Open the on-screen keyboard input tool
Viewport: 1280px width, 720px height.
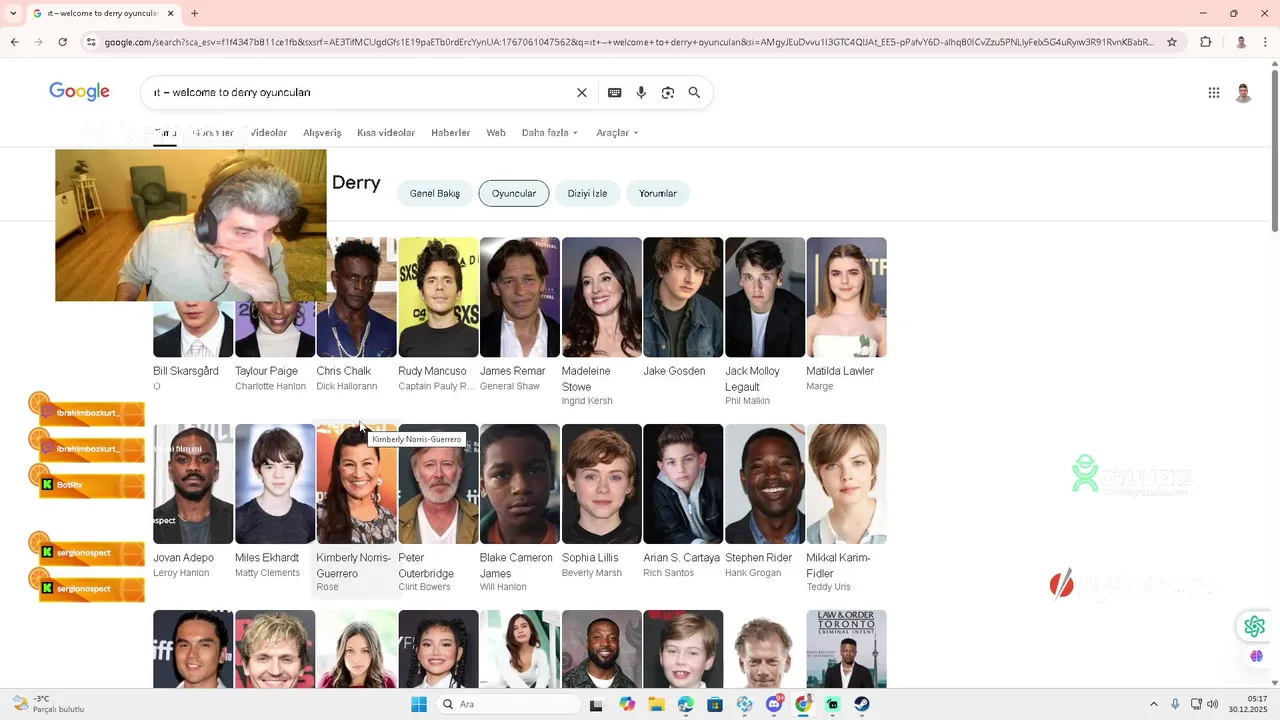(615, 93)
